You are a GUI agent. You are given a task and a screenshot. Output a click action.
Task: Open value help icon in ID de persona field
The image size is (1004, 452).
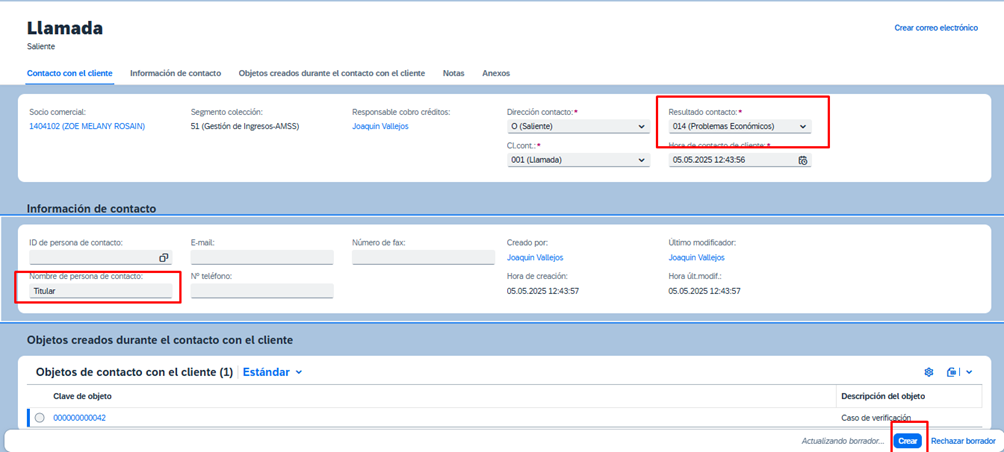pos(163,258)
